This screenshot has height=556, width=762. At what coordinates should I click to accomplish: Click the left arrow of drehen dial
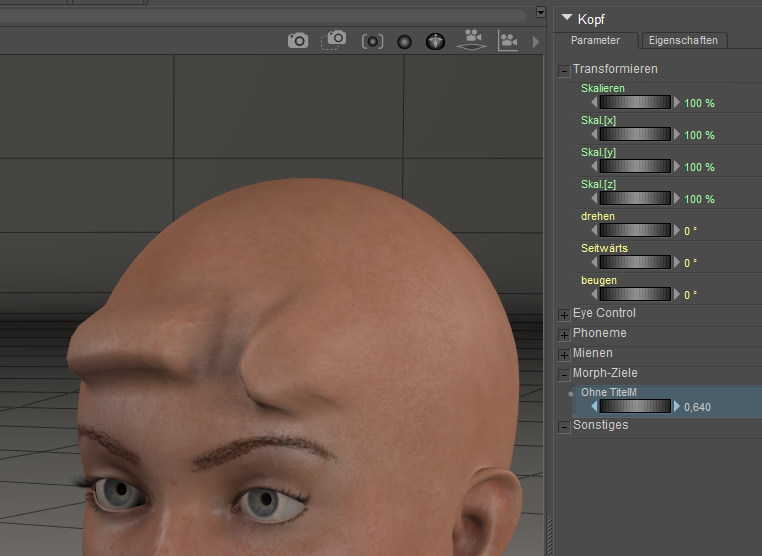click(x=595, y=230)
